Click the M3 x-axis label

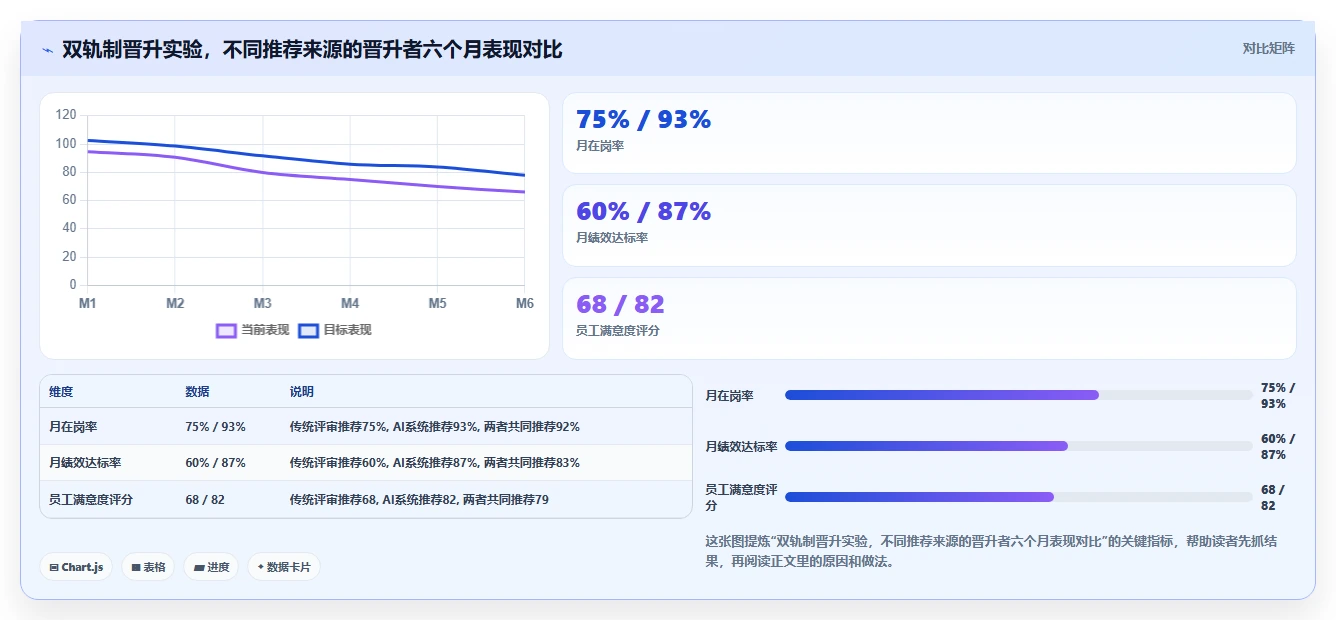pos(262,303)
